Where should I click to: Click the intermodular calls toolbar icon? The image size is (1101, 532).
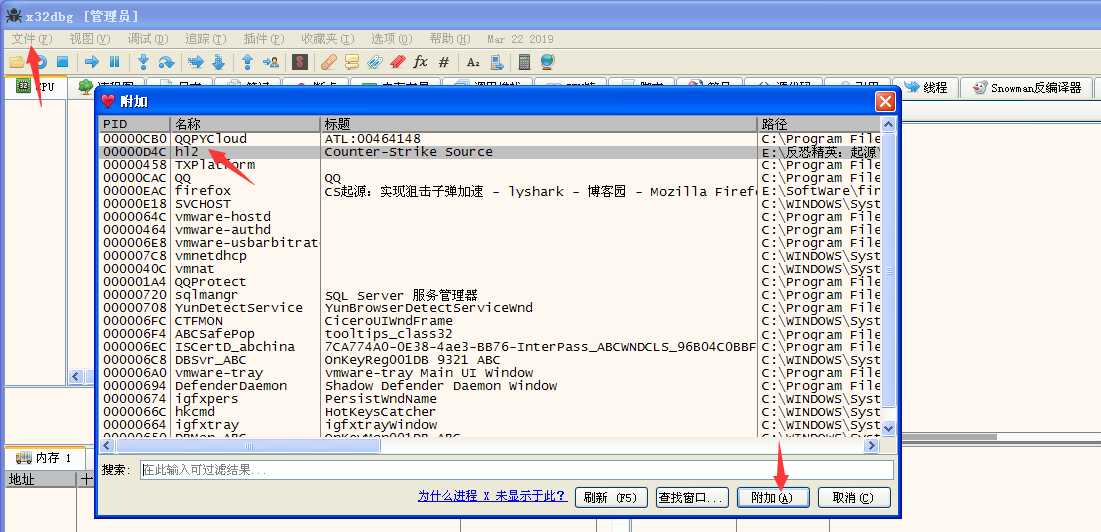tap(496, 62)
